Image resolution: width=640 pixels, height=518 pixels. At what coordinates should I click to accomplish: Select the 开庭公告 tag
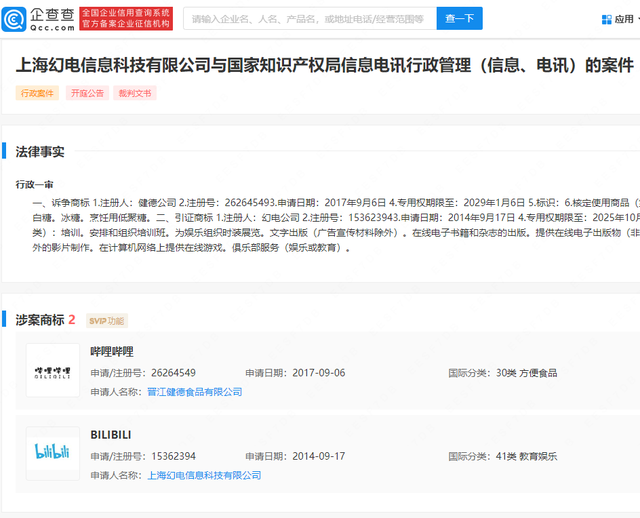[87, 93]
